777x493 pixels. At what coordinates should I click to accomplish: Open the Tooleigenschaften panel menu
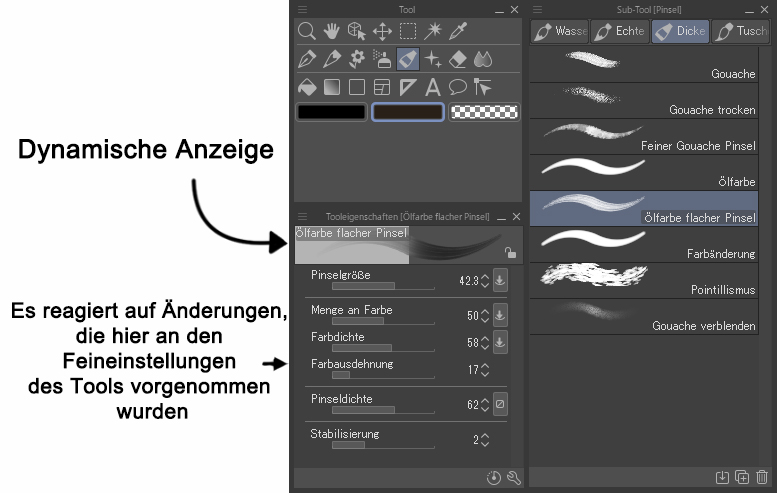tap(300, 216)
